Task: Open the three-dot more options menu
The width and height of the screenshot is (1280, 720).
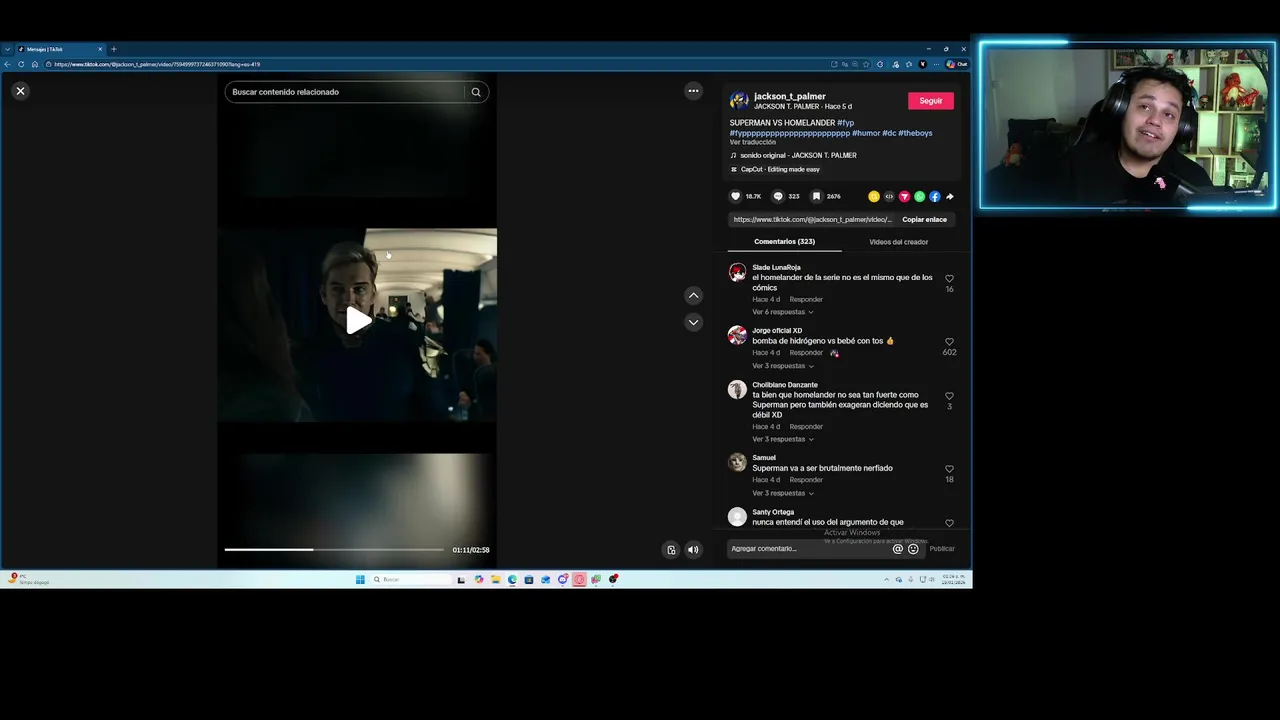Action: coord(693,91)
